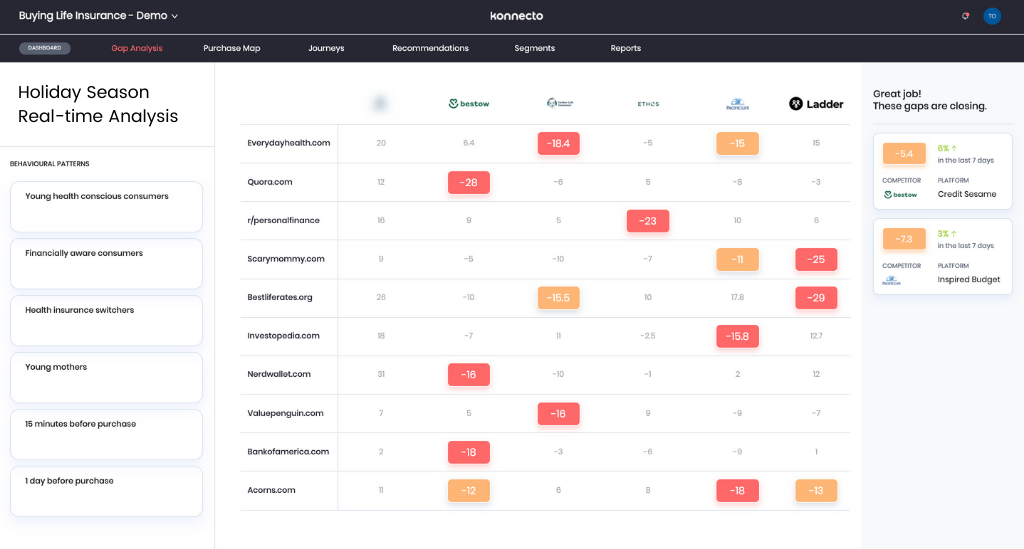Click the Everydayhealth.com row label
Viewport: 1024px width, 549px height.
[289, 143]
